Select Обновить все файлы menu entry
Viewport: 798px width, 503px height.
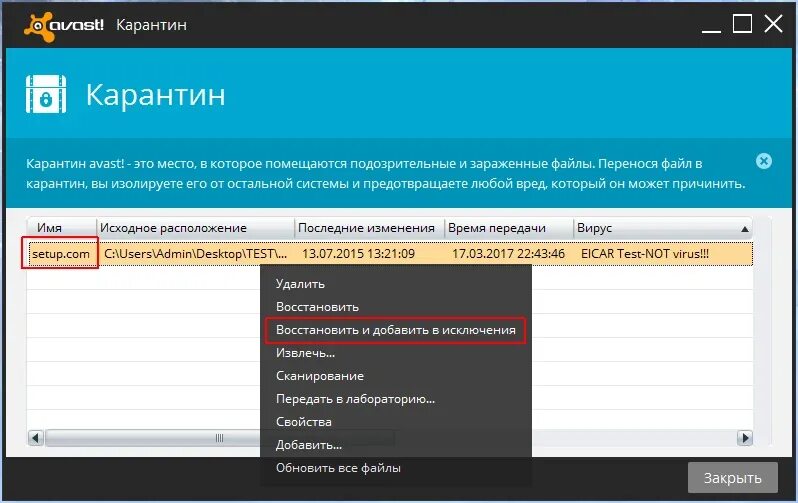[x=338, y=467]
